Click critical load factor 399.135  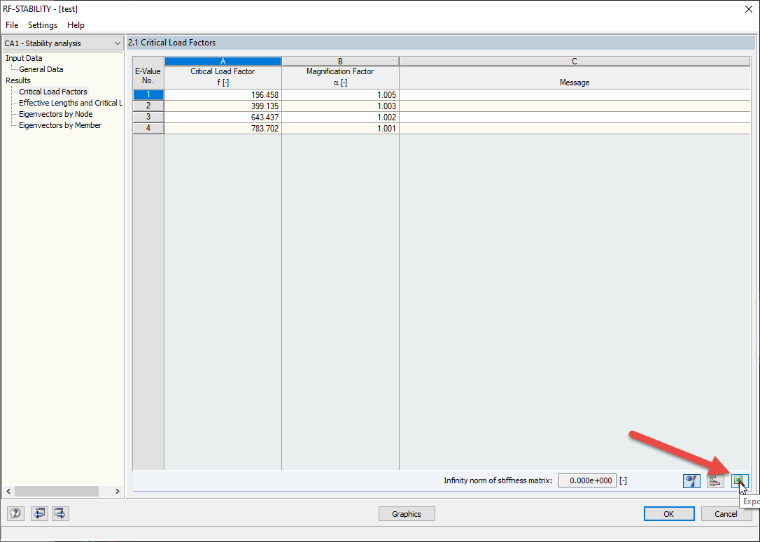tap(223, 106)
